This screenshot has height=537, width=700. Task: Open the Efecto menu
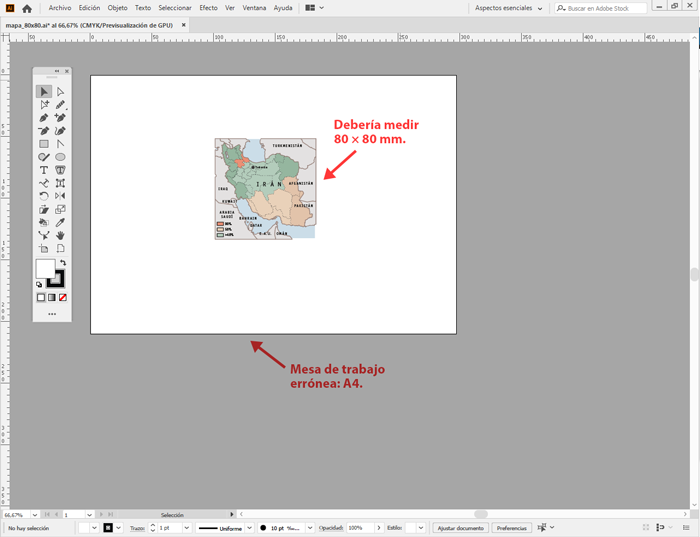point(208,8)
